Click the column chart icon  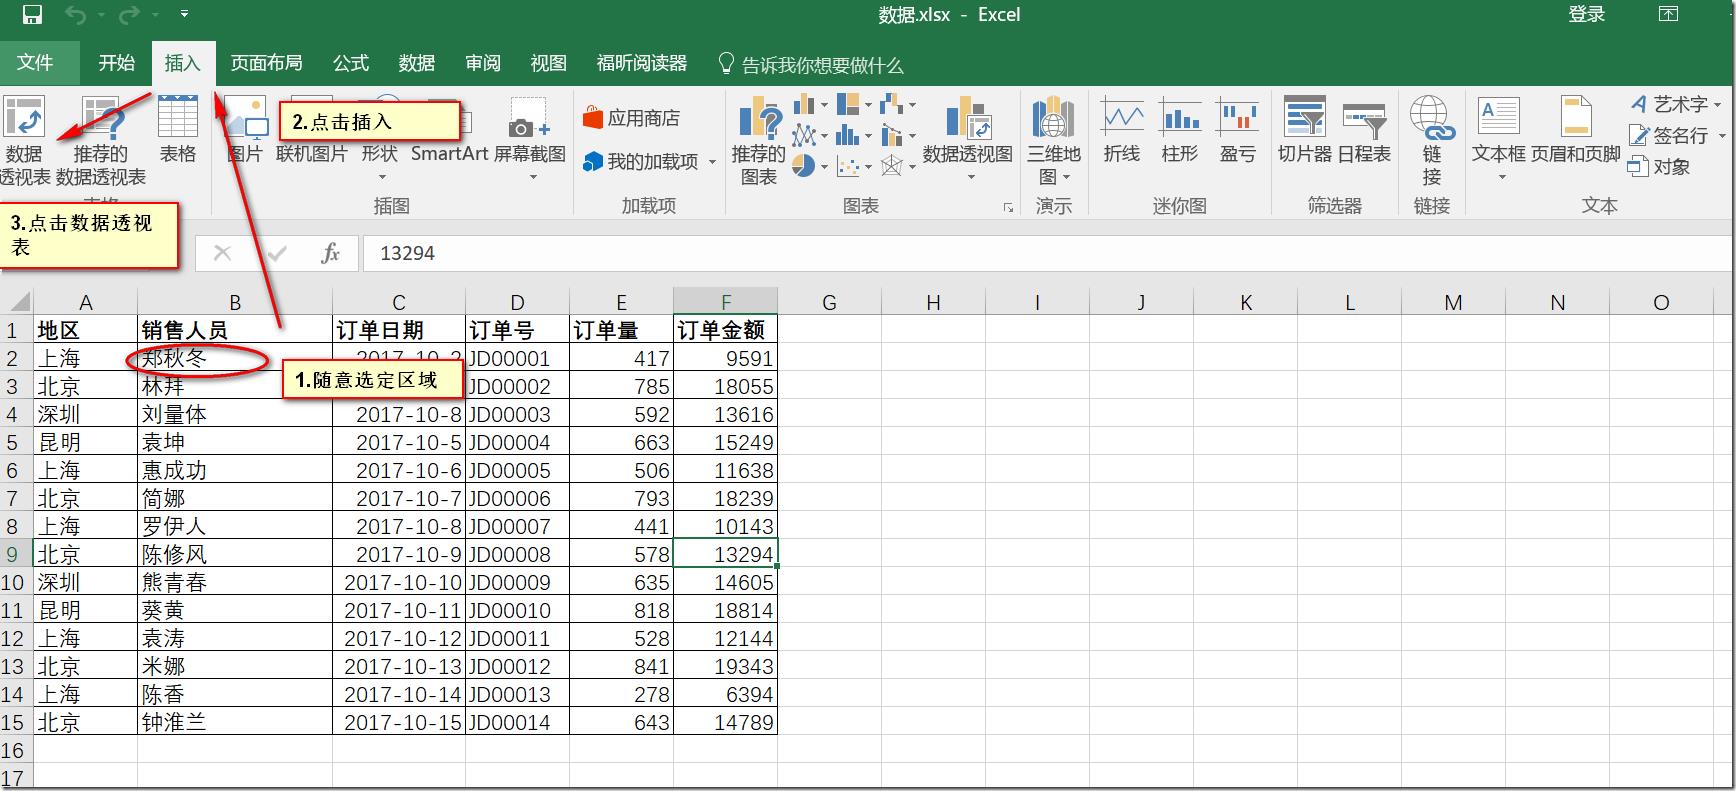click(x=804, y=104)
